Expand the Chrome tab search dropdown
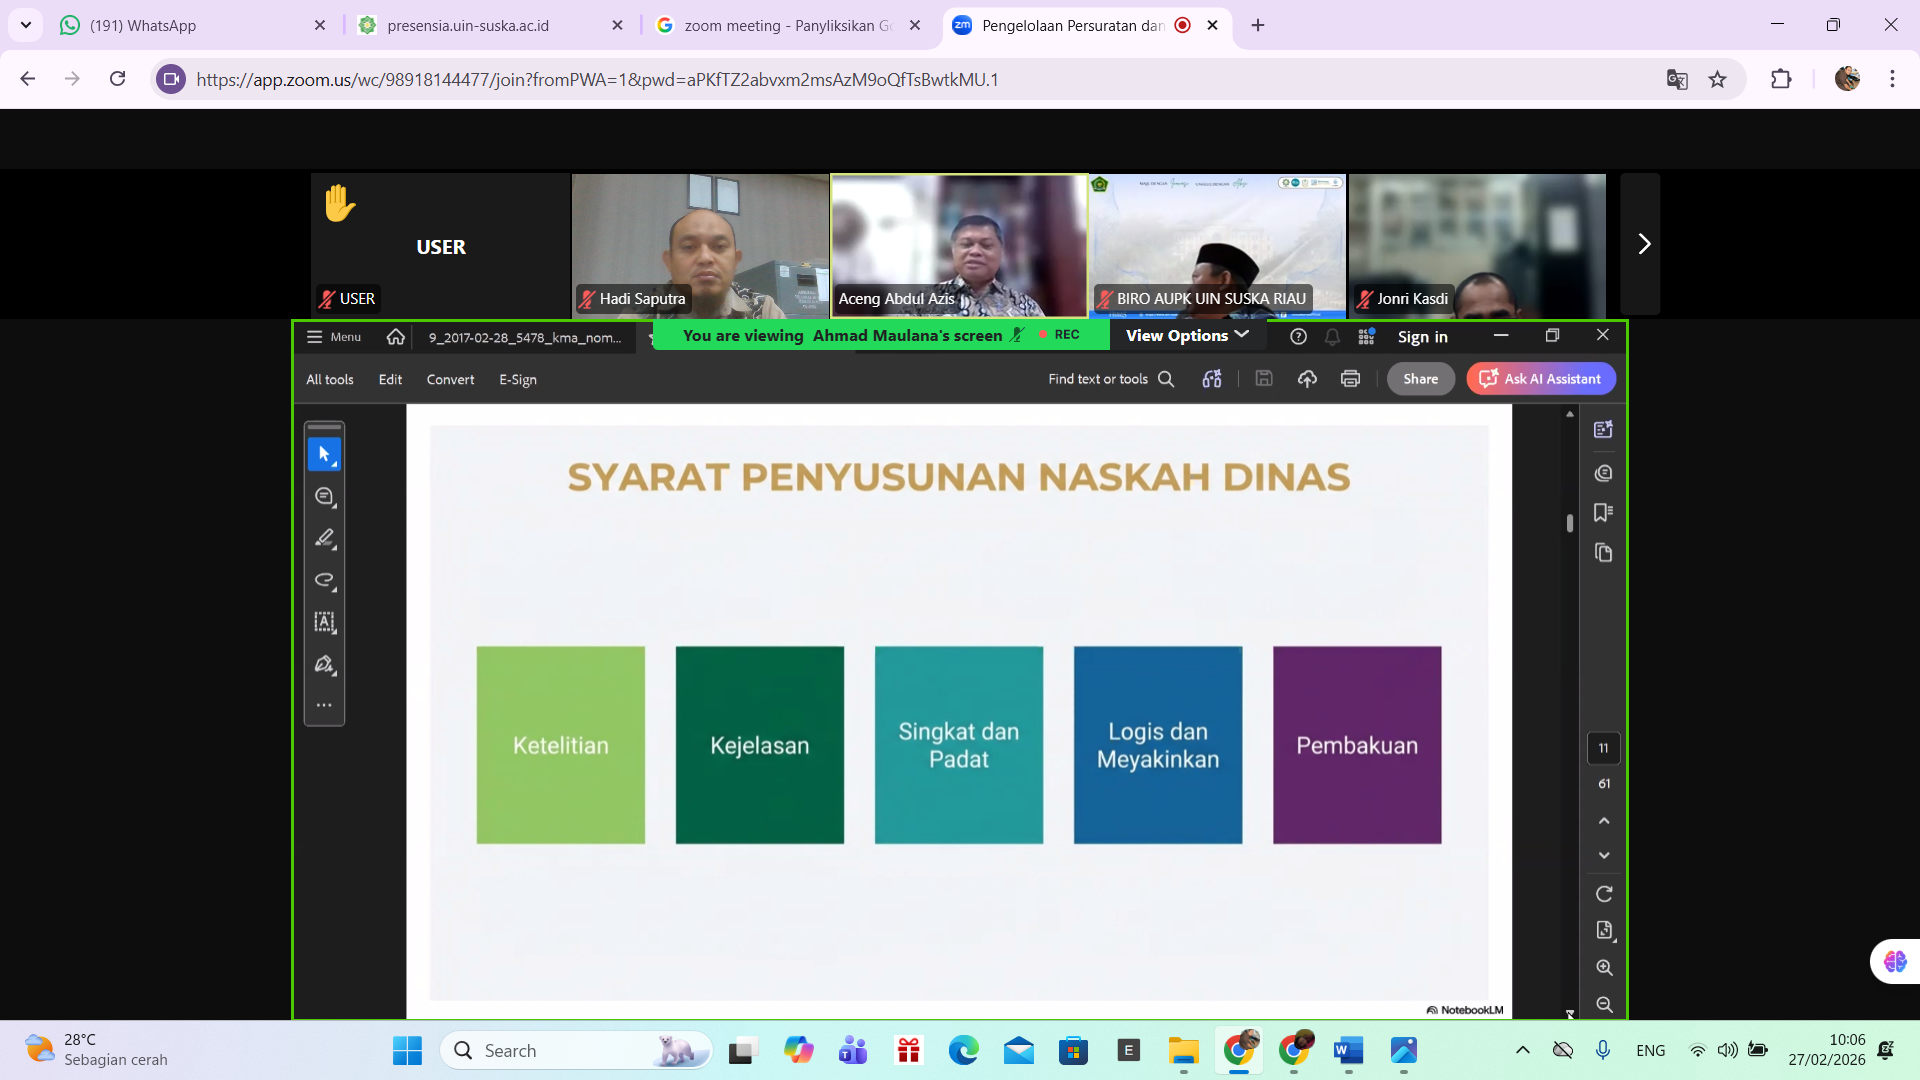 point(25,25)
